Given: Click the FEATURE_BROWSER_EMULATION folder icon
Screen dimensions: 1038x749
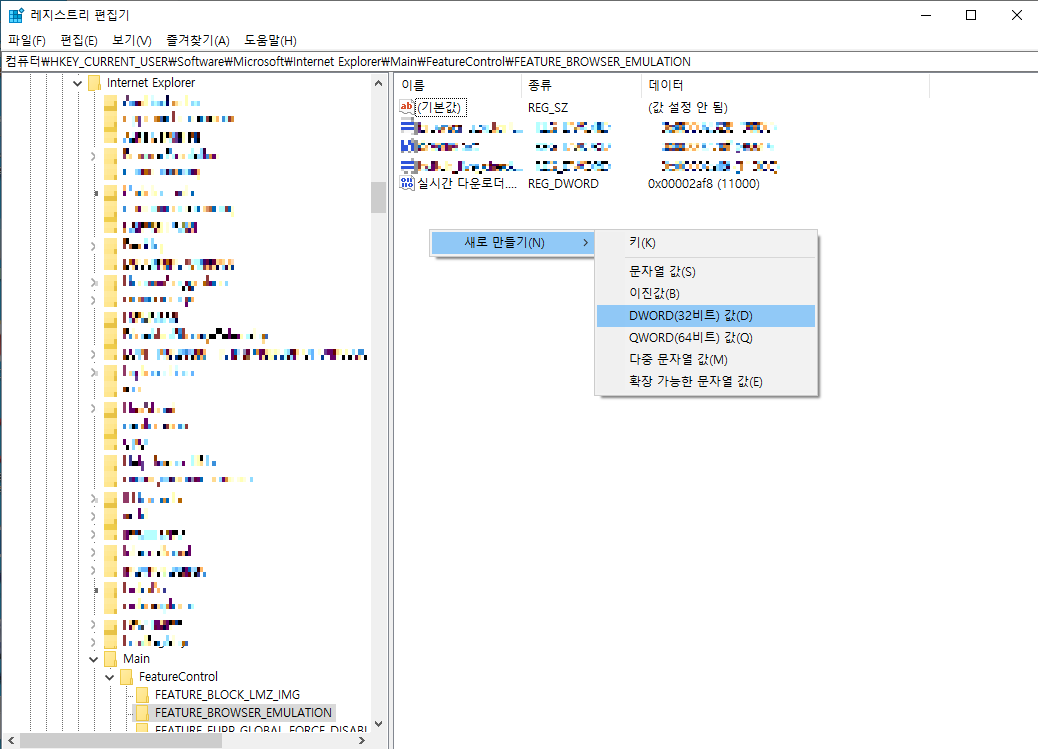Looking at the screenshot, I should (x=142, y=713).
